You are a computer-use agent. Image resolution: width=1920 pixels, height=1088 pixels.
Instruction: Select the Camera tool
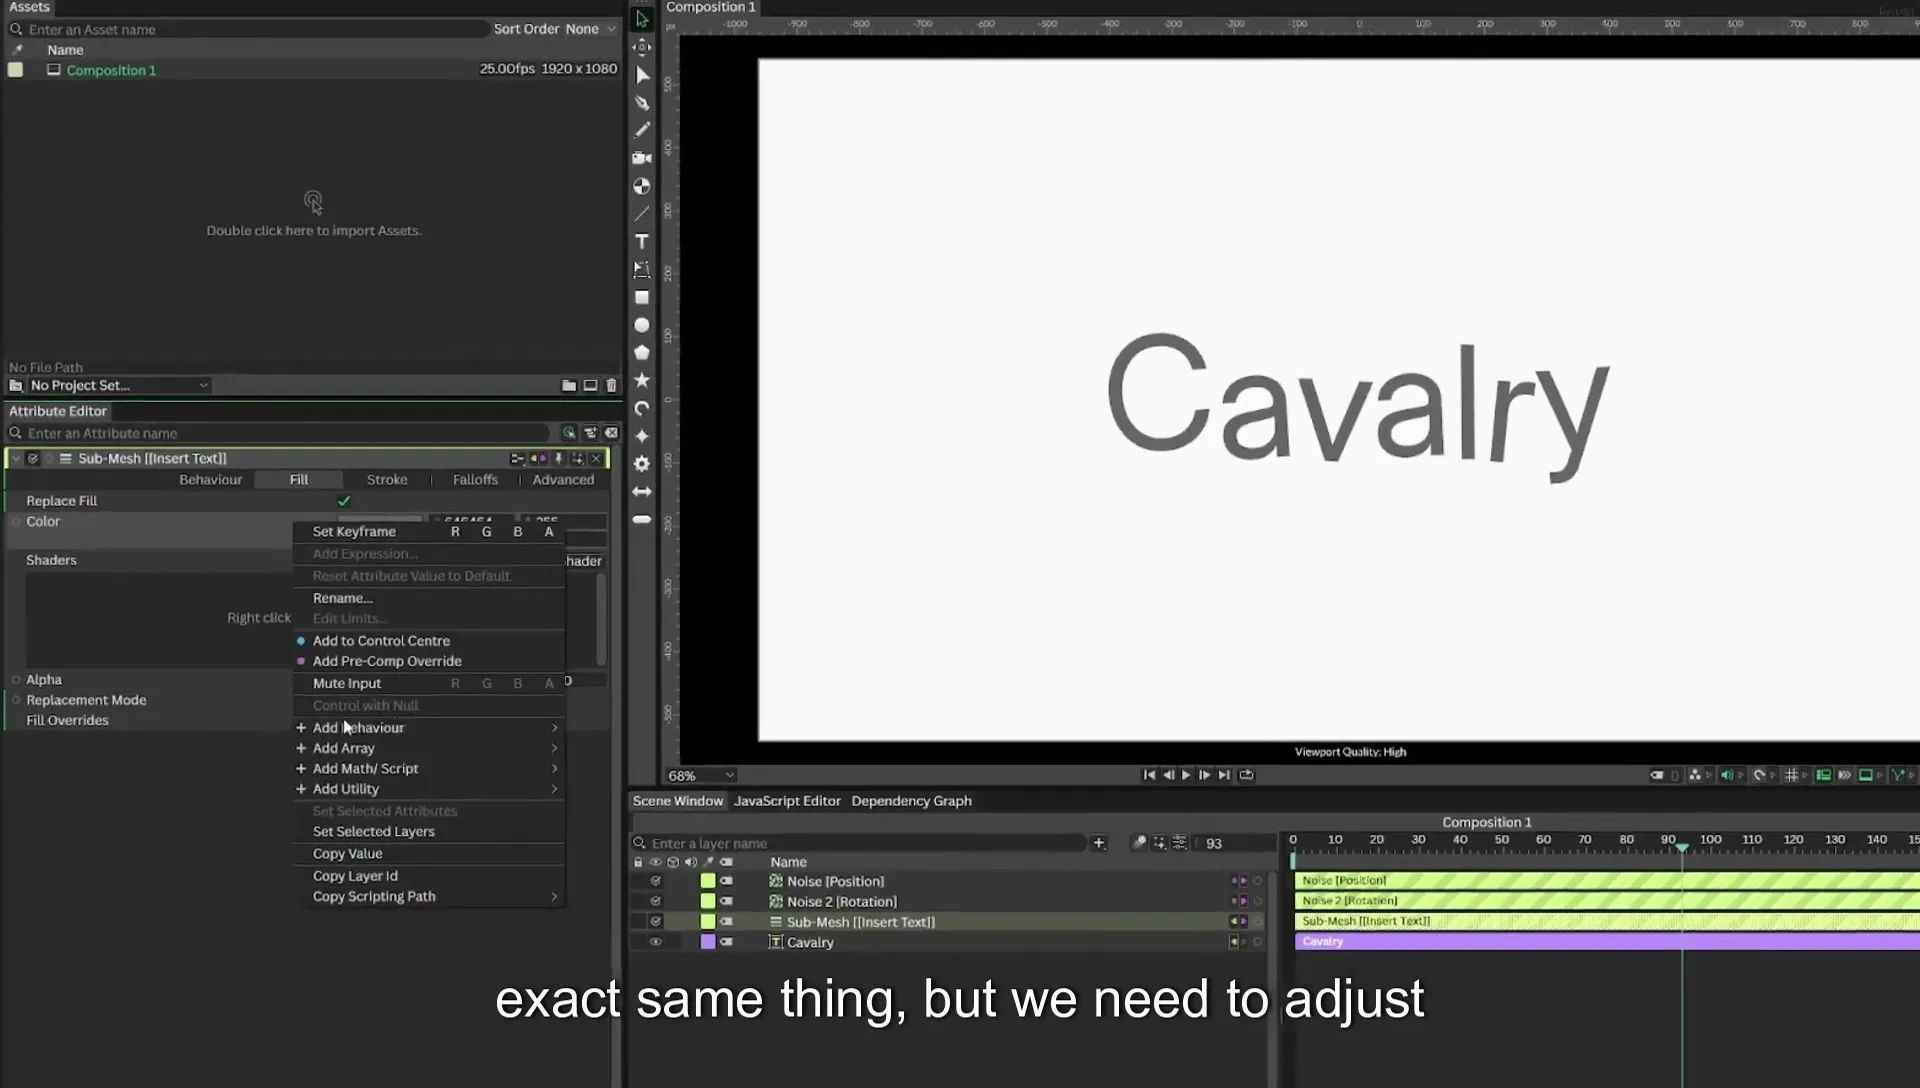pos(642,158)
